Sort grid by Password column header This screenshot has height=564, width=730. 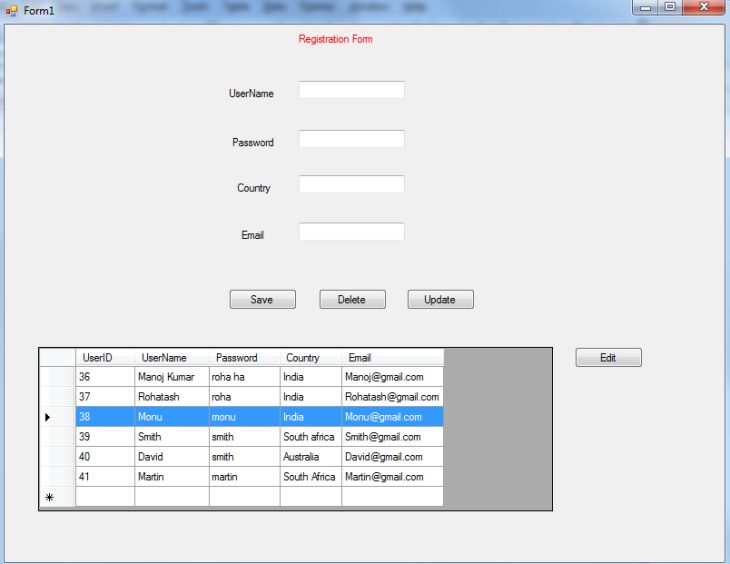point(245,358)
